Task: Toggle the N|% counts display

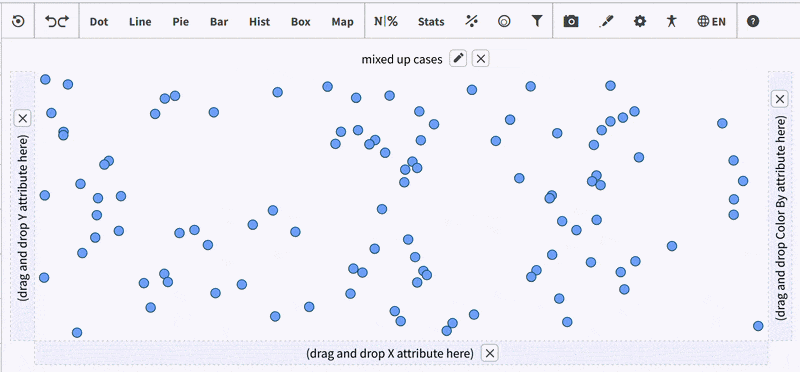Action: [386, 21]
